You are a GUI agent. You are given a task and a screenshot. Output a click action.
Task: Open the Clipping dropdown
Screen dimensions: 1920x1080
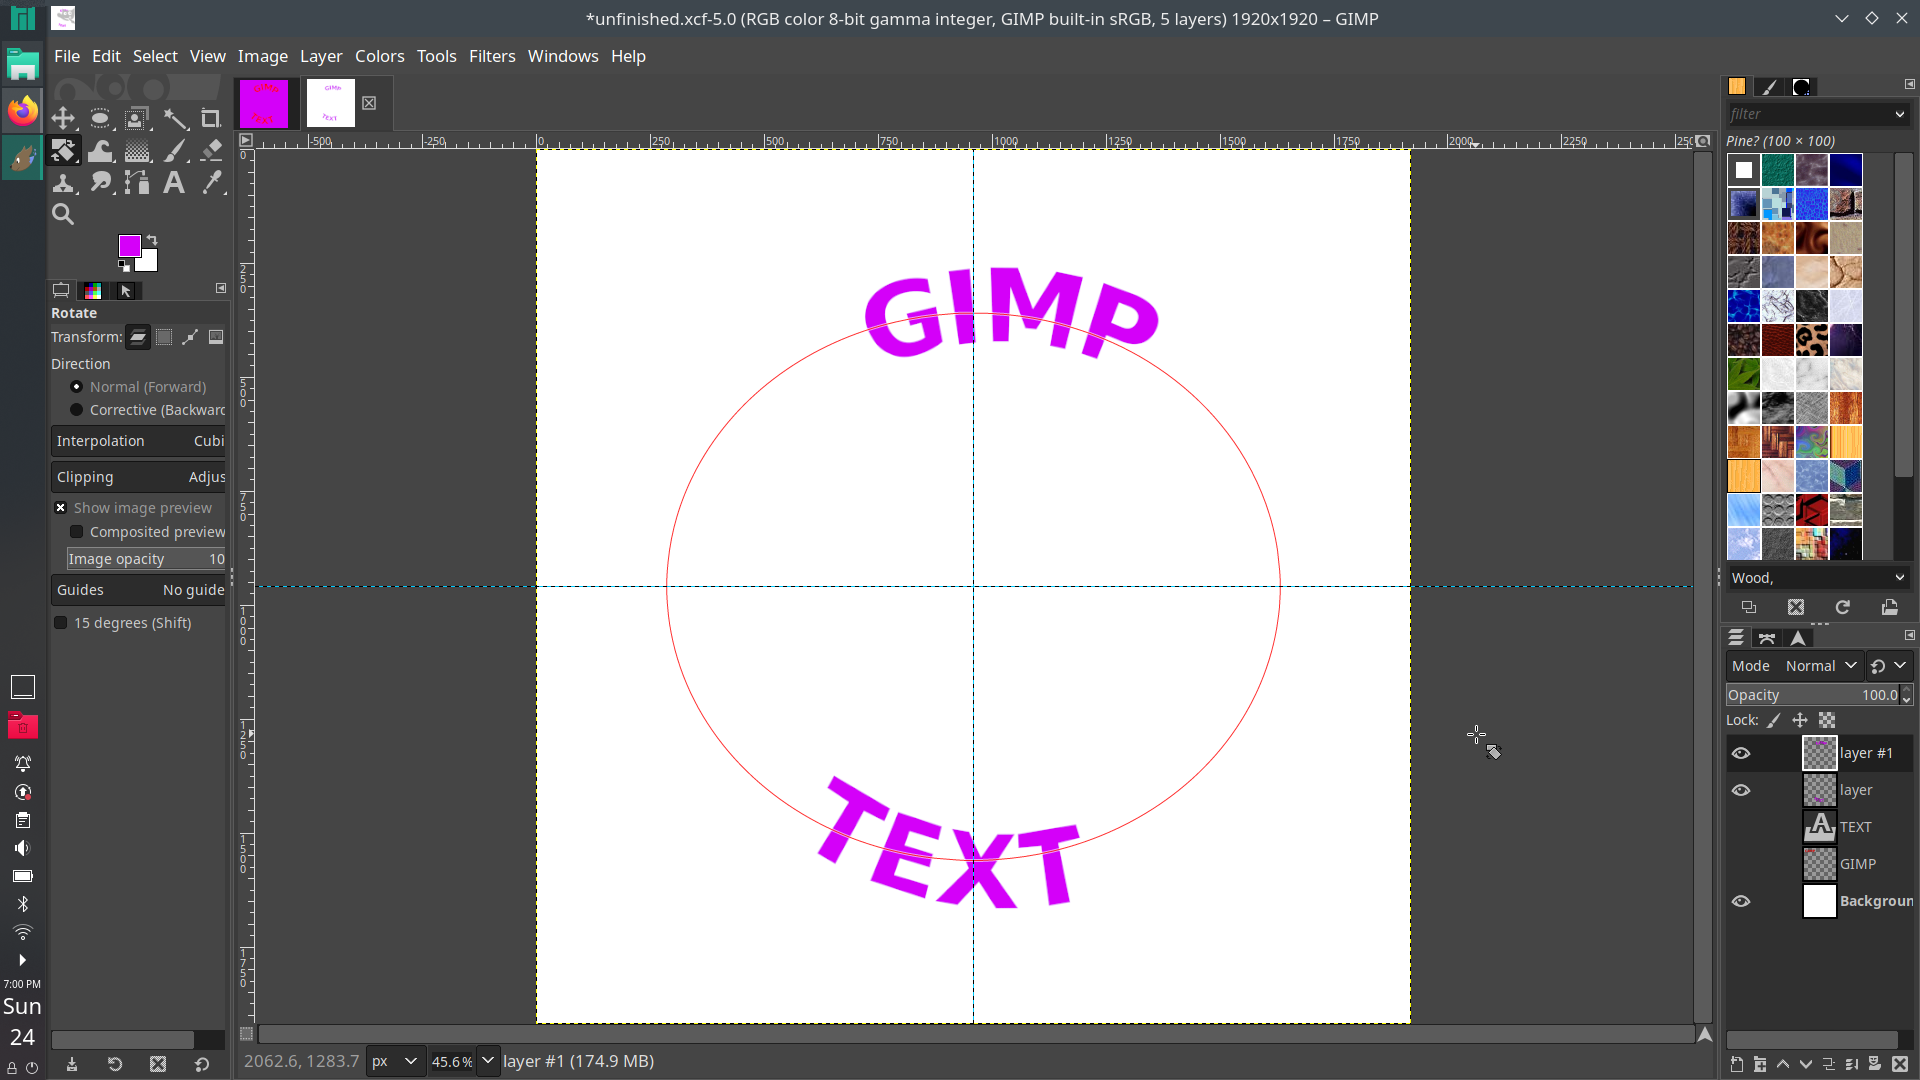click(139, 477)
